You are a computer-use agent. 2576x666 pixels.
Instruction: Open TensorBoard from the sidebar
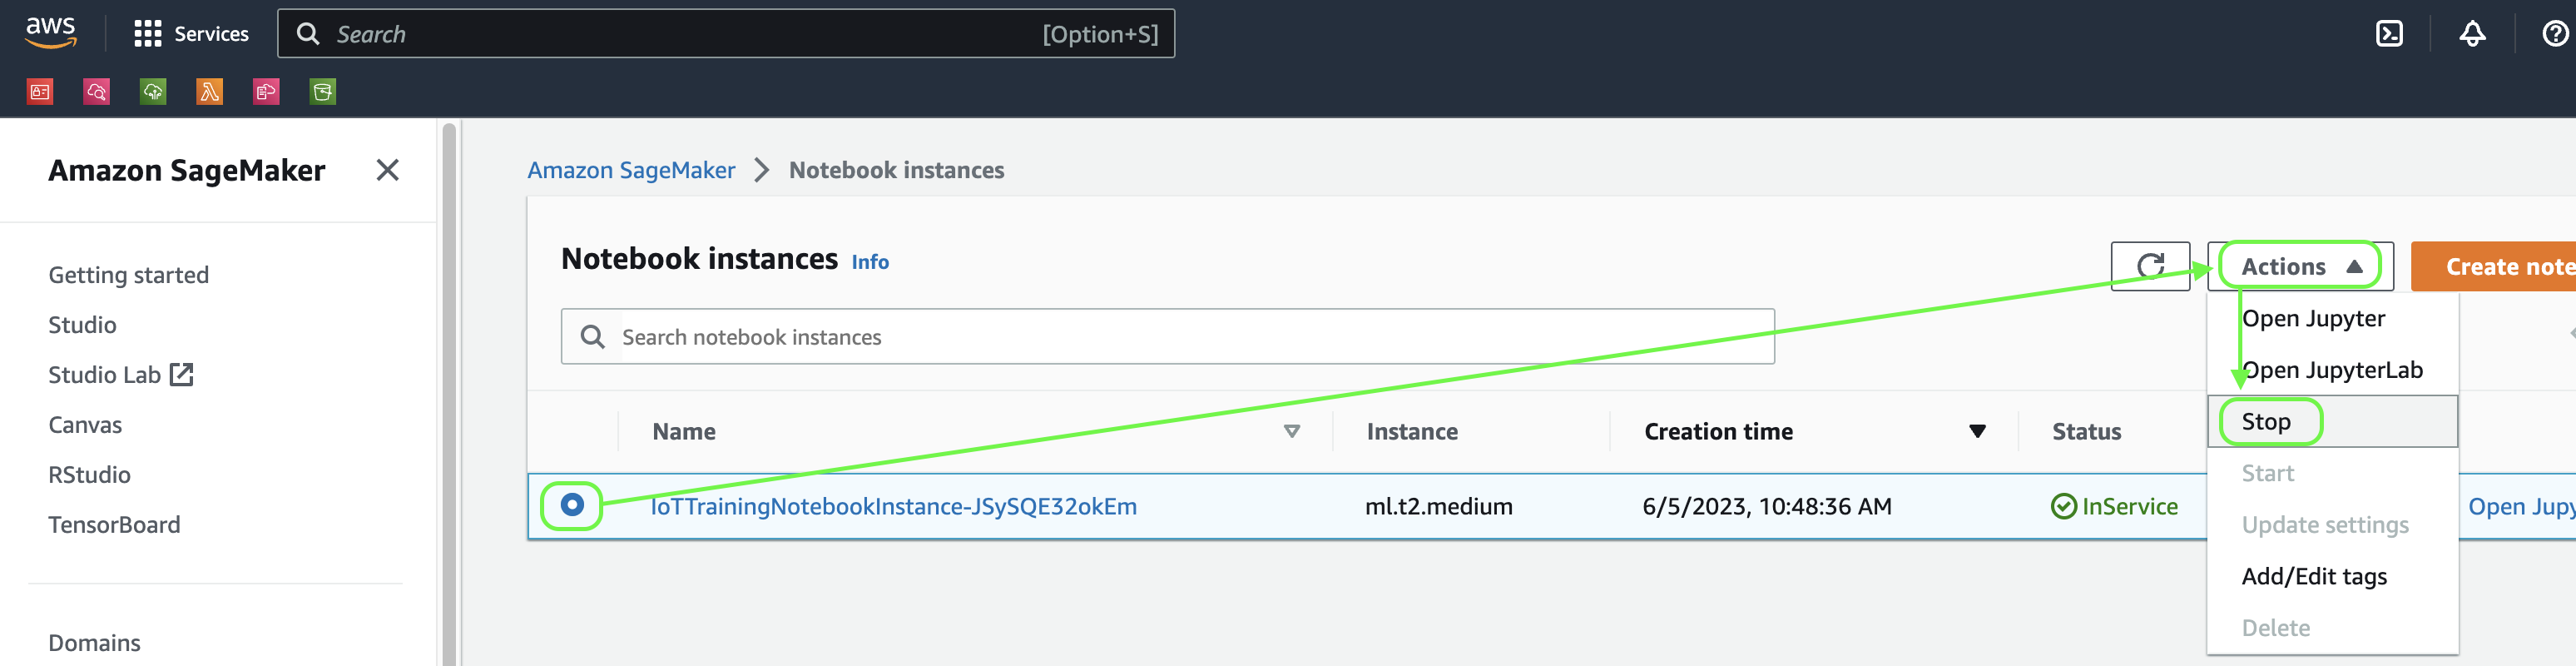click(114, 525)
